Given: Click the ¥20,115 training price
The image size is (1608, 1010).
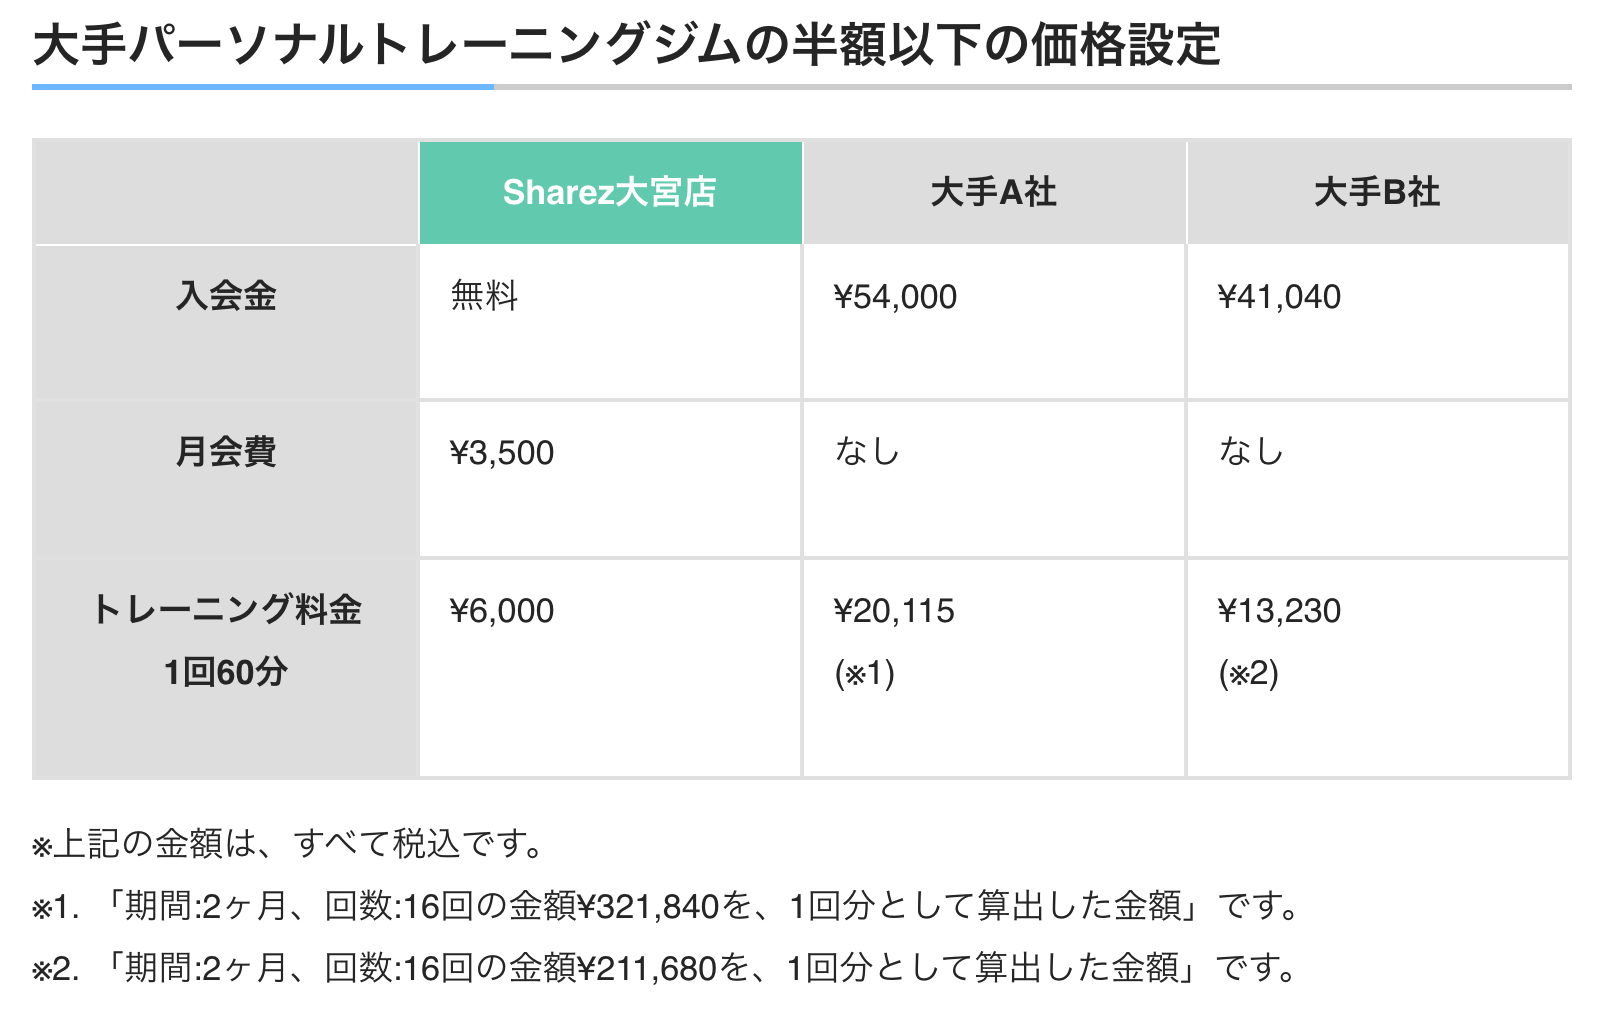Looking at the screenshot, I should click(894, 611).
